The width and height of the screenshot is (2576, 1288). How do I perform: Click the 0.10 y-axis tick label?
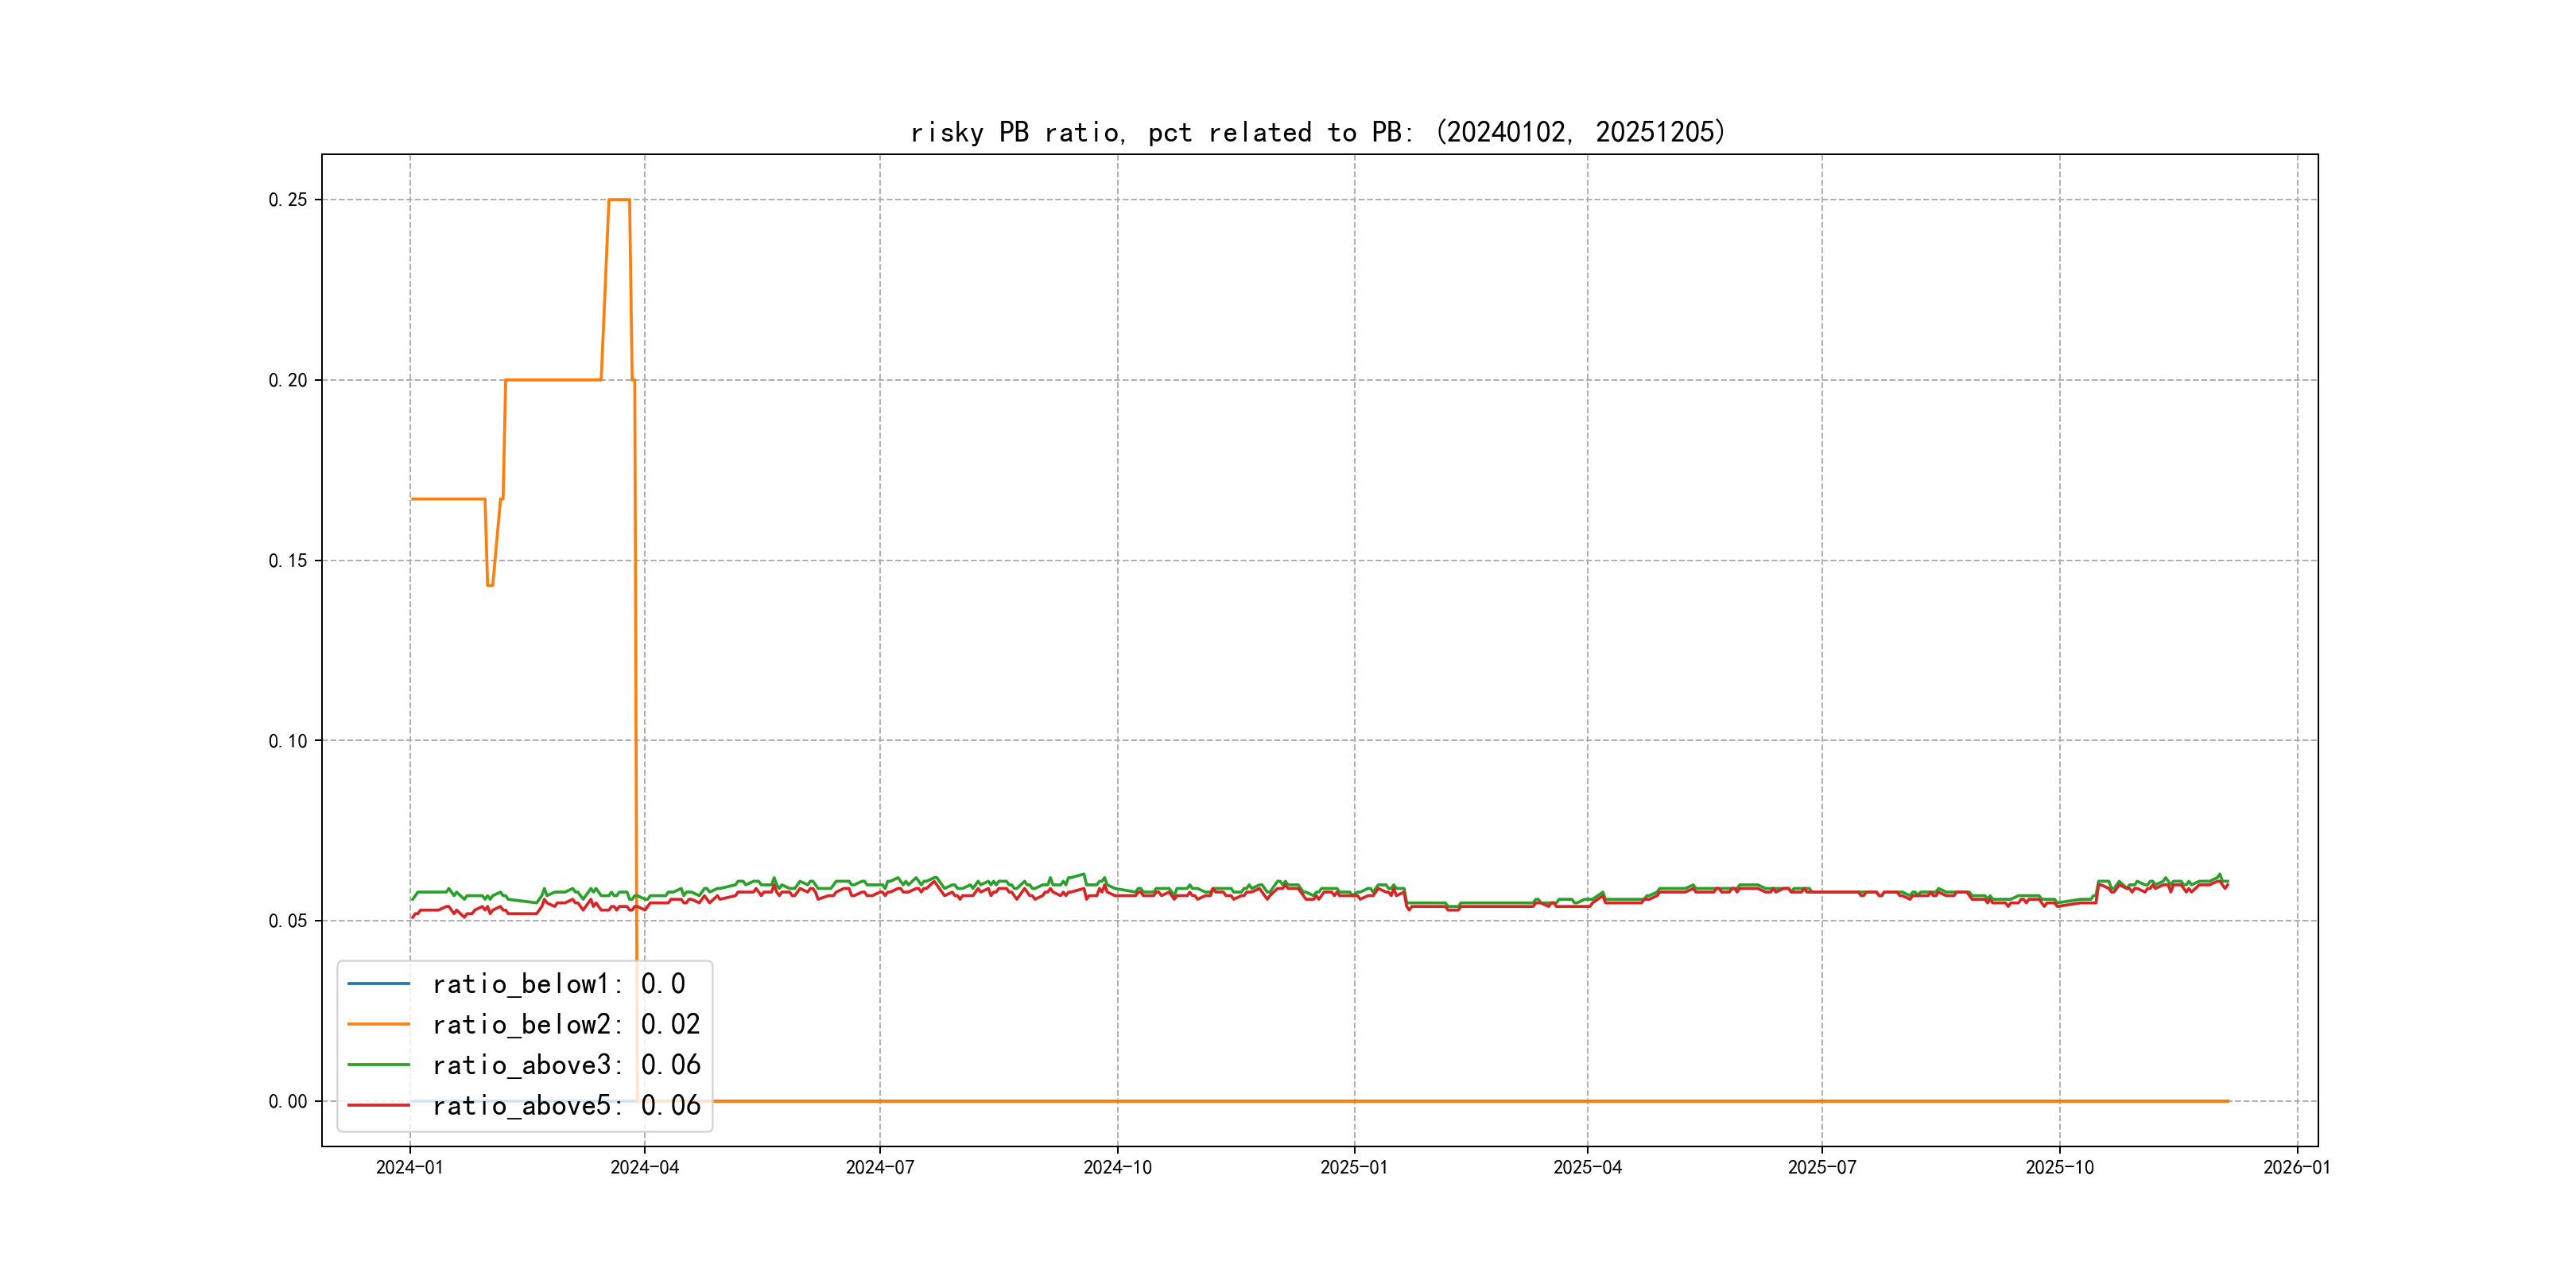coord(288,741)
